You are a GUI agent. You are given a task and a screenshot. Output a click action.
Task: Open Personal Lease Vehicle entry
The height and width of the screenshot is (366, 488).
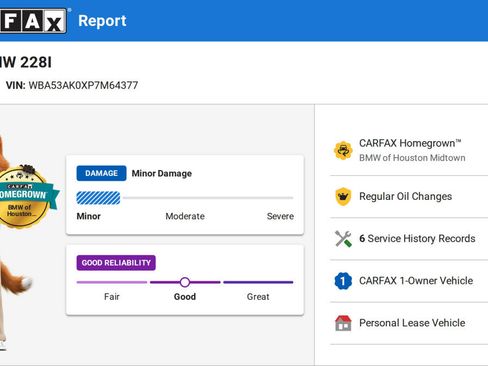[x=409, y=323]
